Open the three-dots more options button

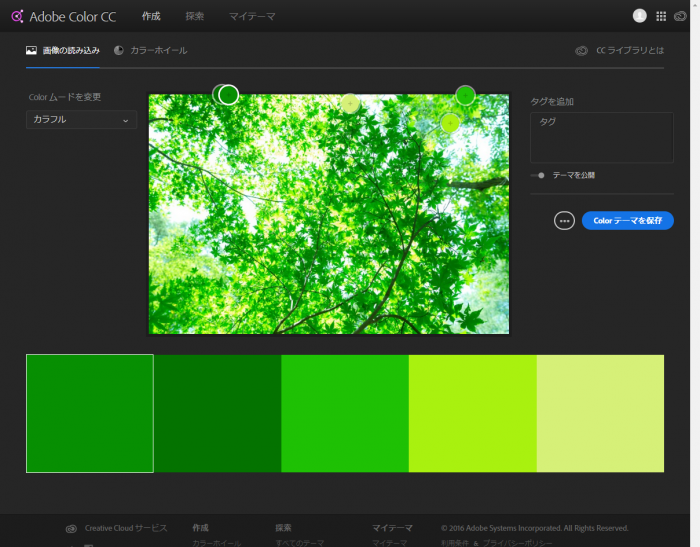(564, 220)
